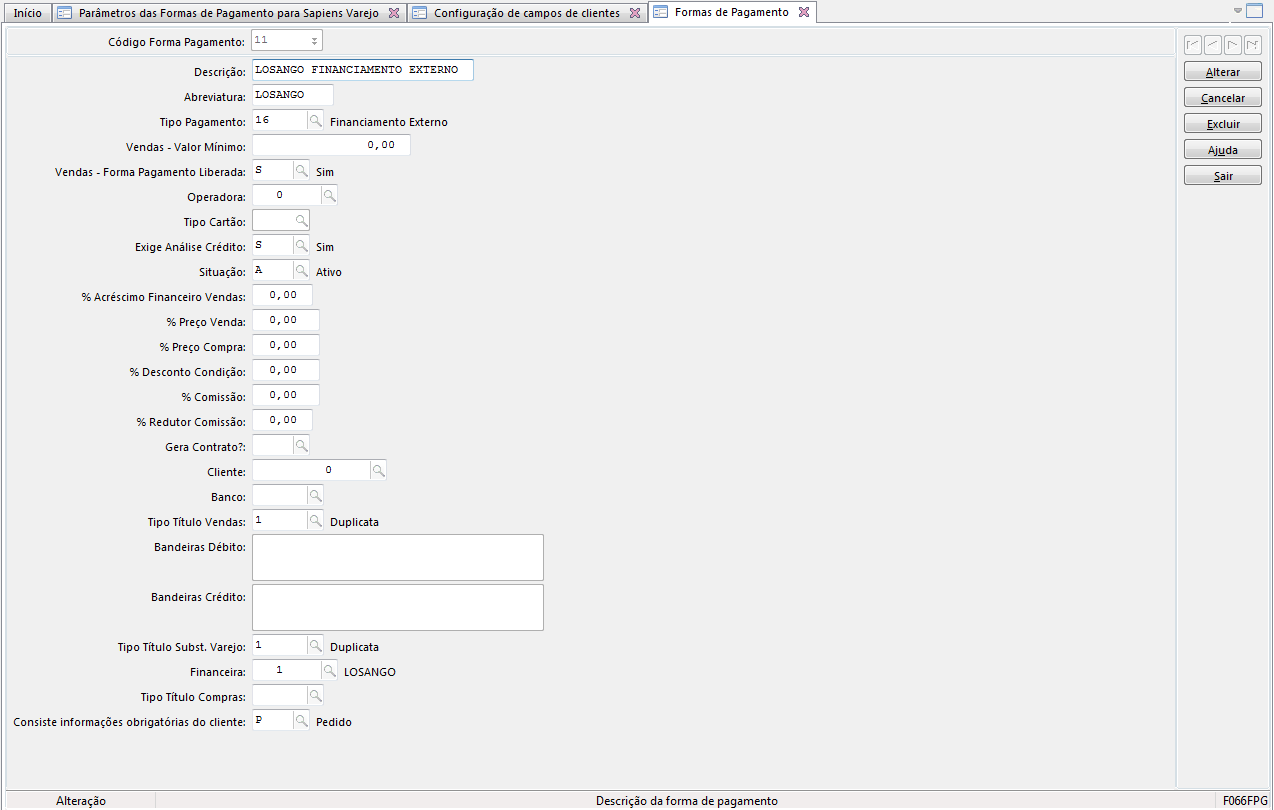Click the Banco code field
The height and width of the screenshot is (810, 1274).
point(279,495)
